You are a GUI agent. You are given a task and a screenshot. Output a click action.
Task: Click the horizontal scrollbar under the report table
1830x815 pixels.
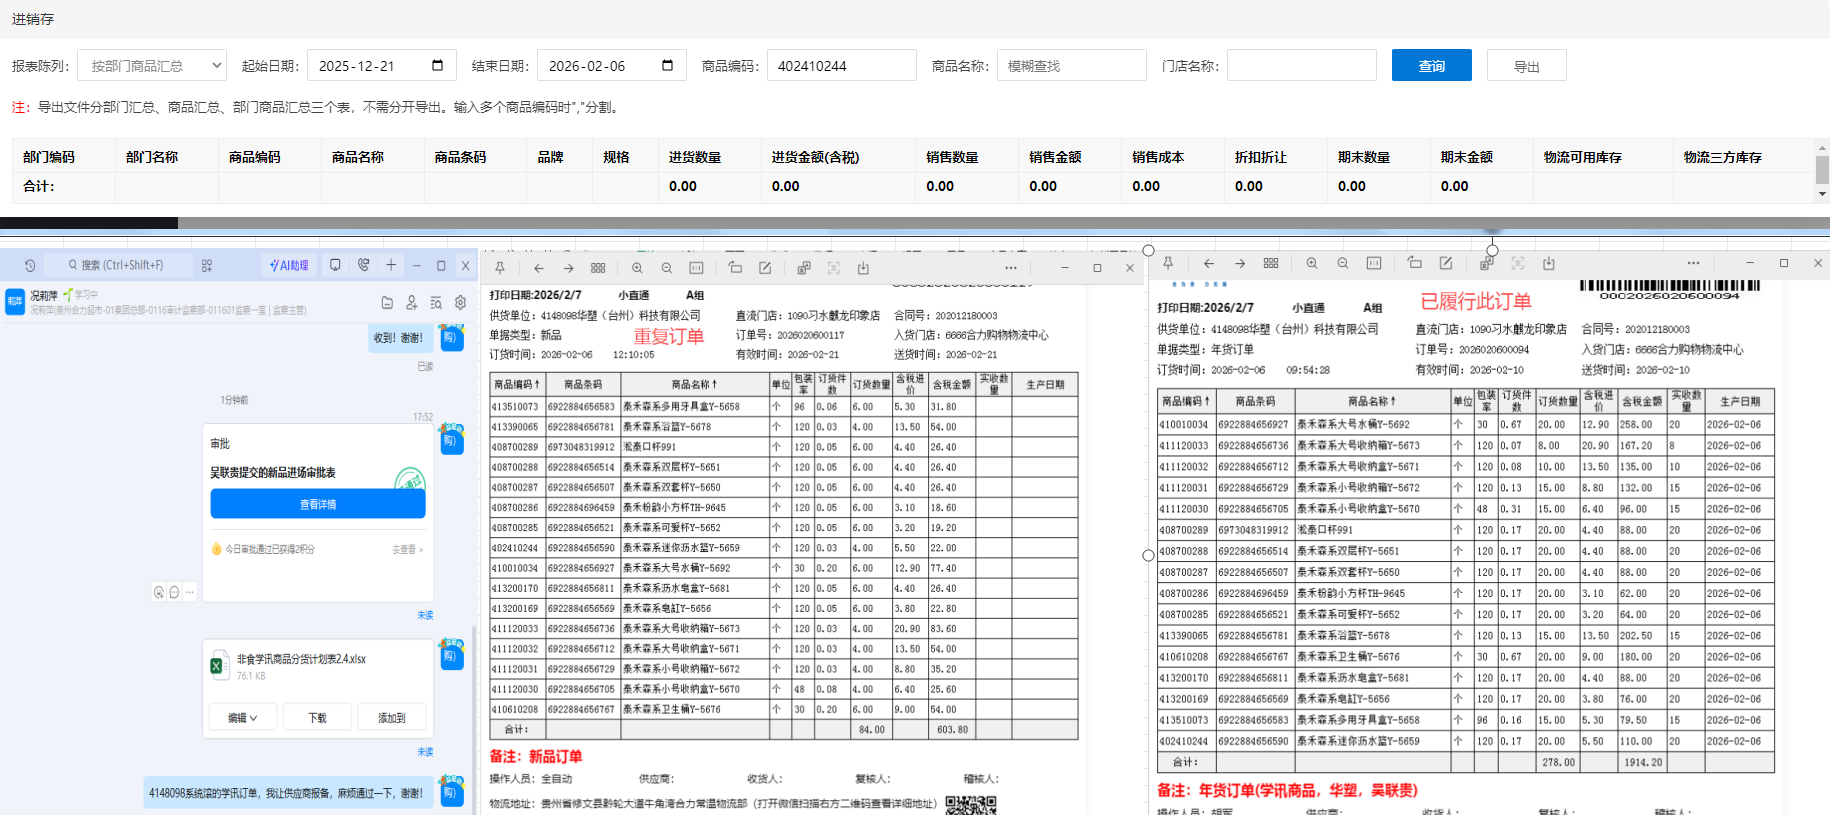[89, 223]
